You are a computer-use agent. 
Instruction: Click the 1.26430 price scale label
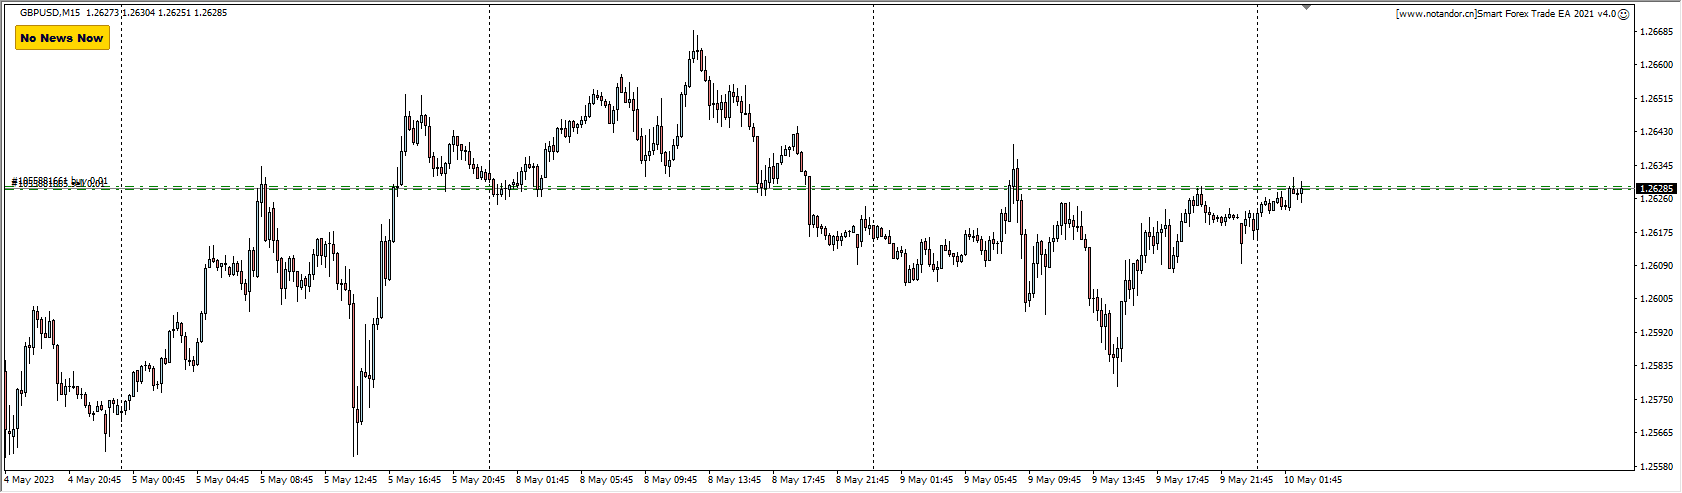(1658, 132)
